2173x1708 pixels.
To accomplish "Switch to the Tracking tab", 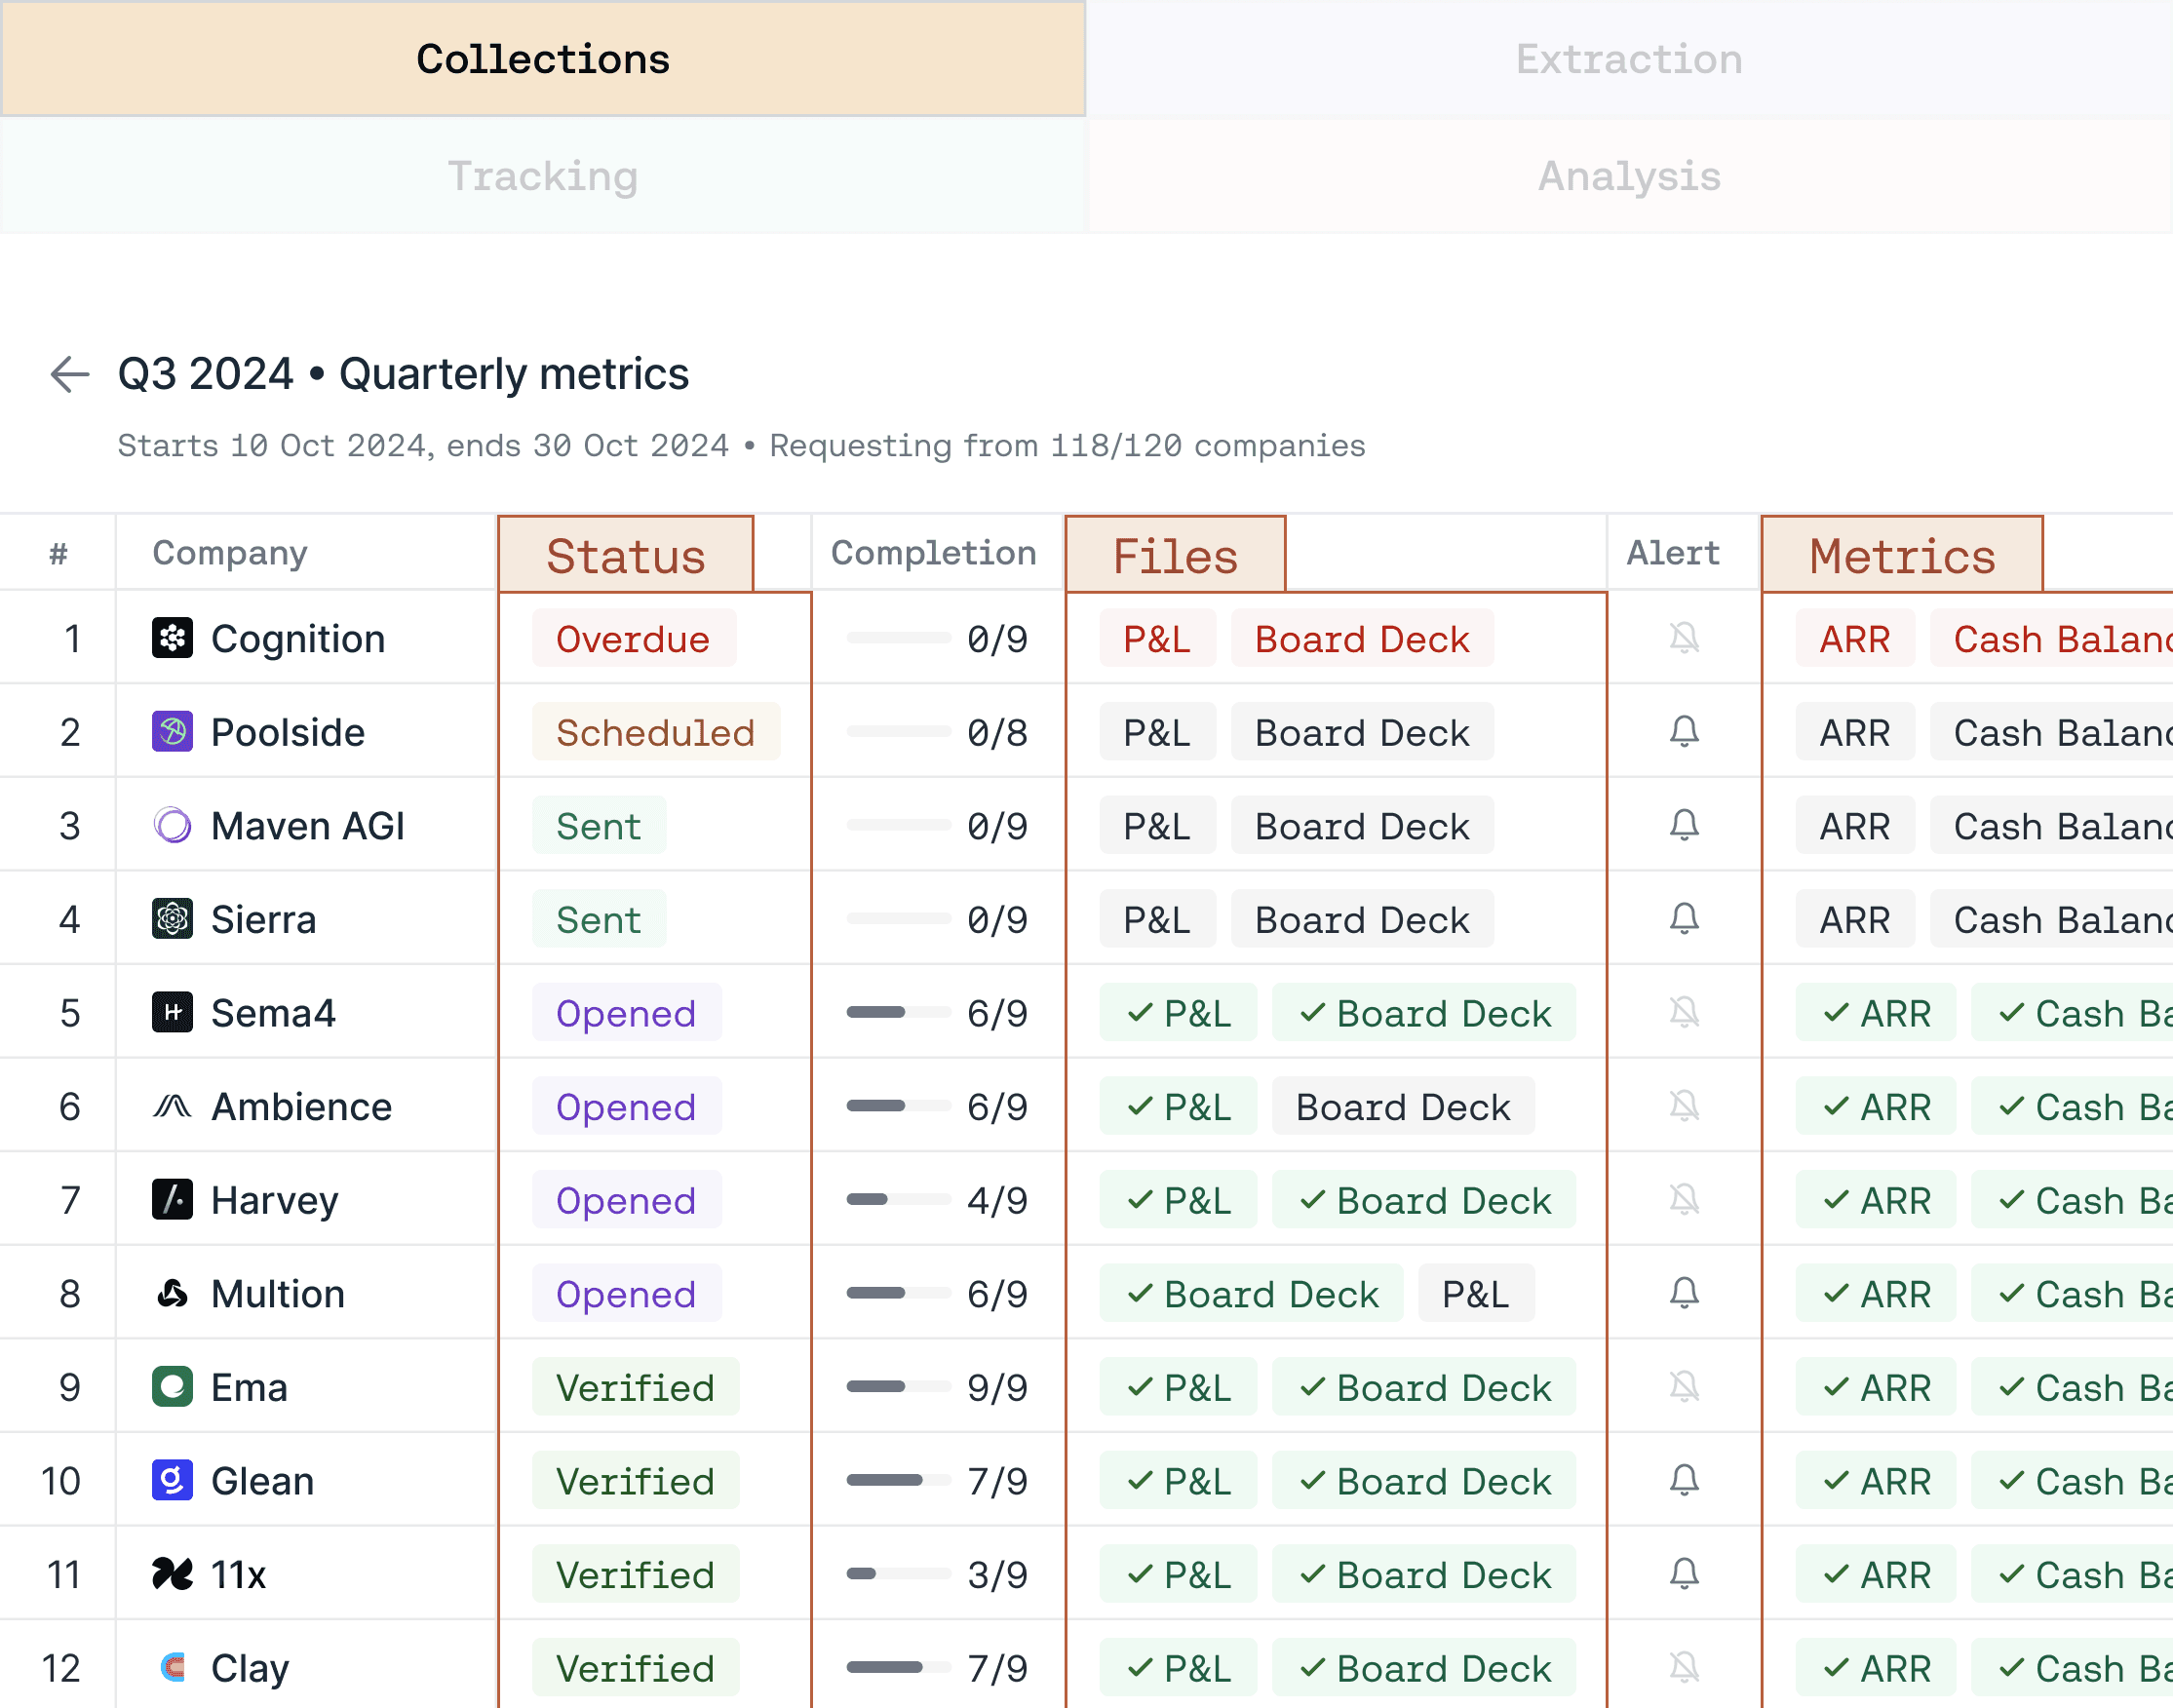I will [x=542, y=176].
